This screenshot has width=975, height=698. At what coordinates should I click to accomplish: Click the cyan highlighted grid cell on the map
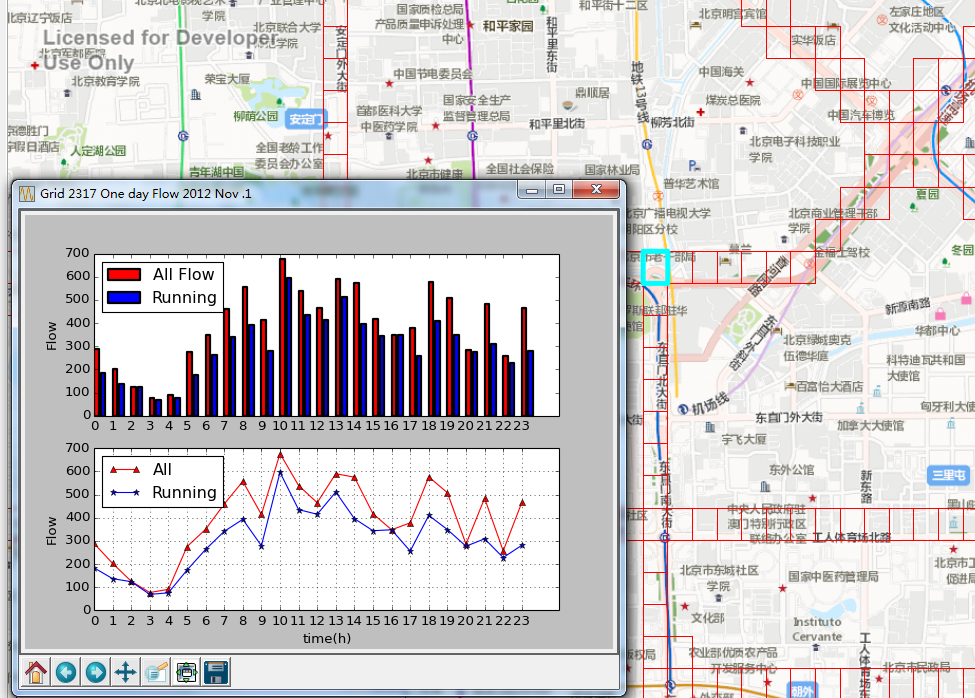click(x=655, y=268)
